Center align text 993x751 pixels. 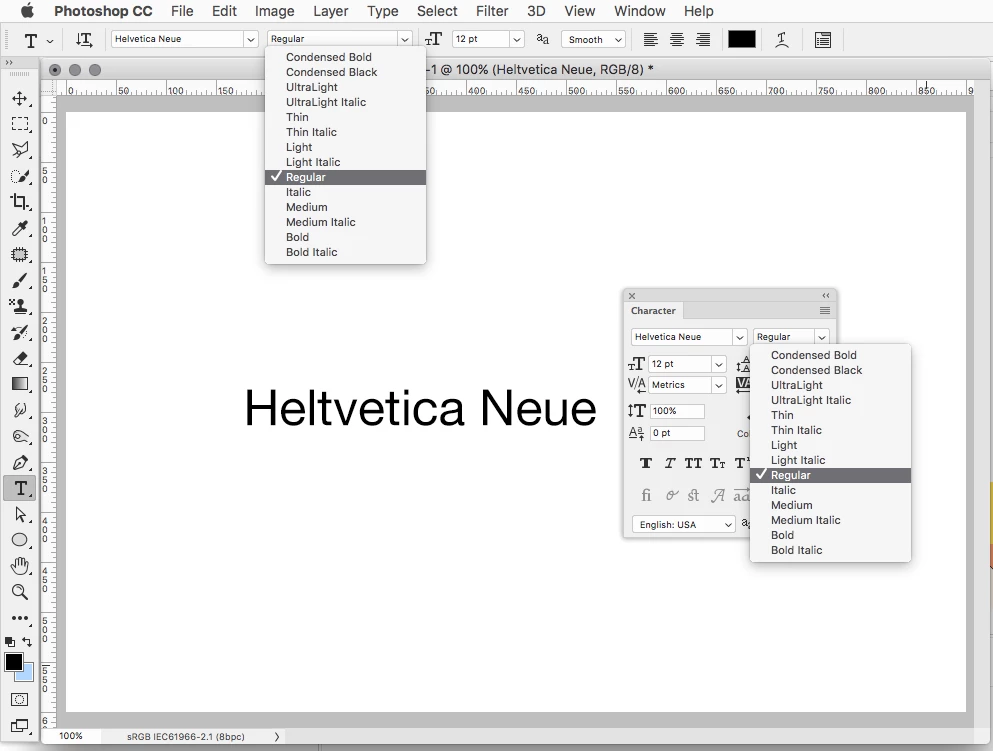676,40
